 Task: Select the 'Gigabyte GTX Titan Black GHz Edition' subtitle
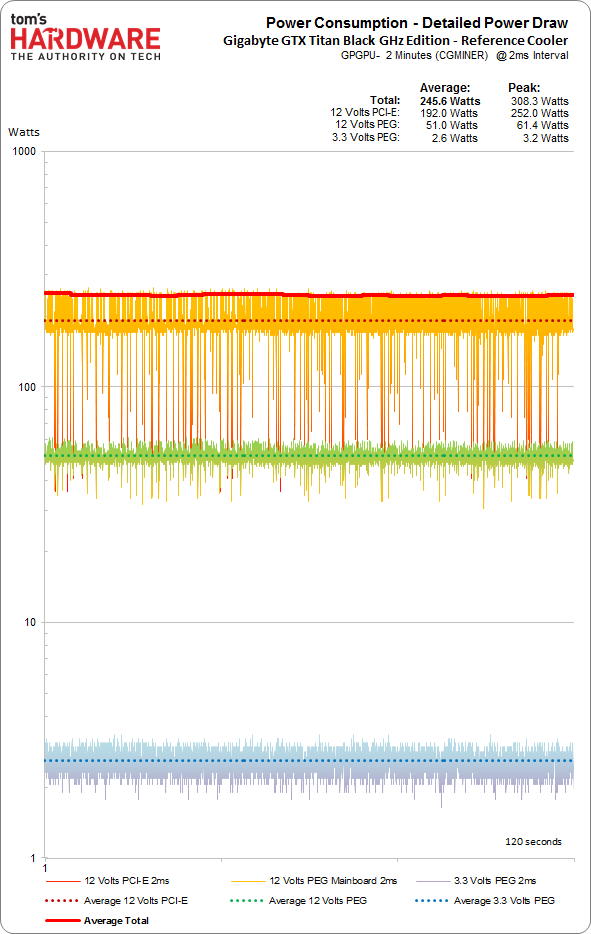[337, 41]
